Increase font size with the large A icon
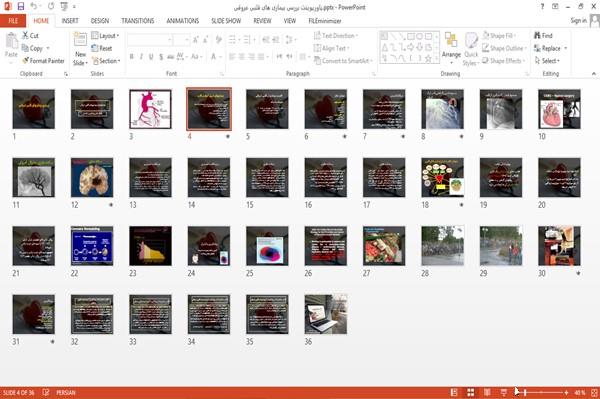 coord(196,40)
